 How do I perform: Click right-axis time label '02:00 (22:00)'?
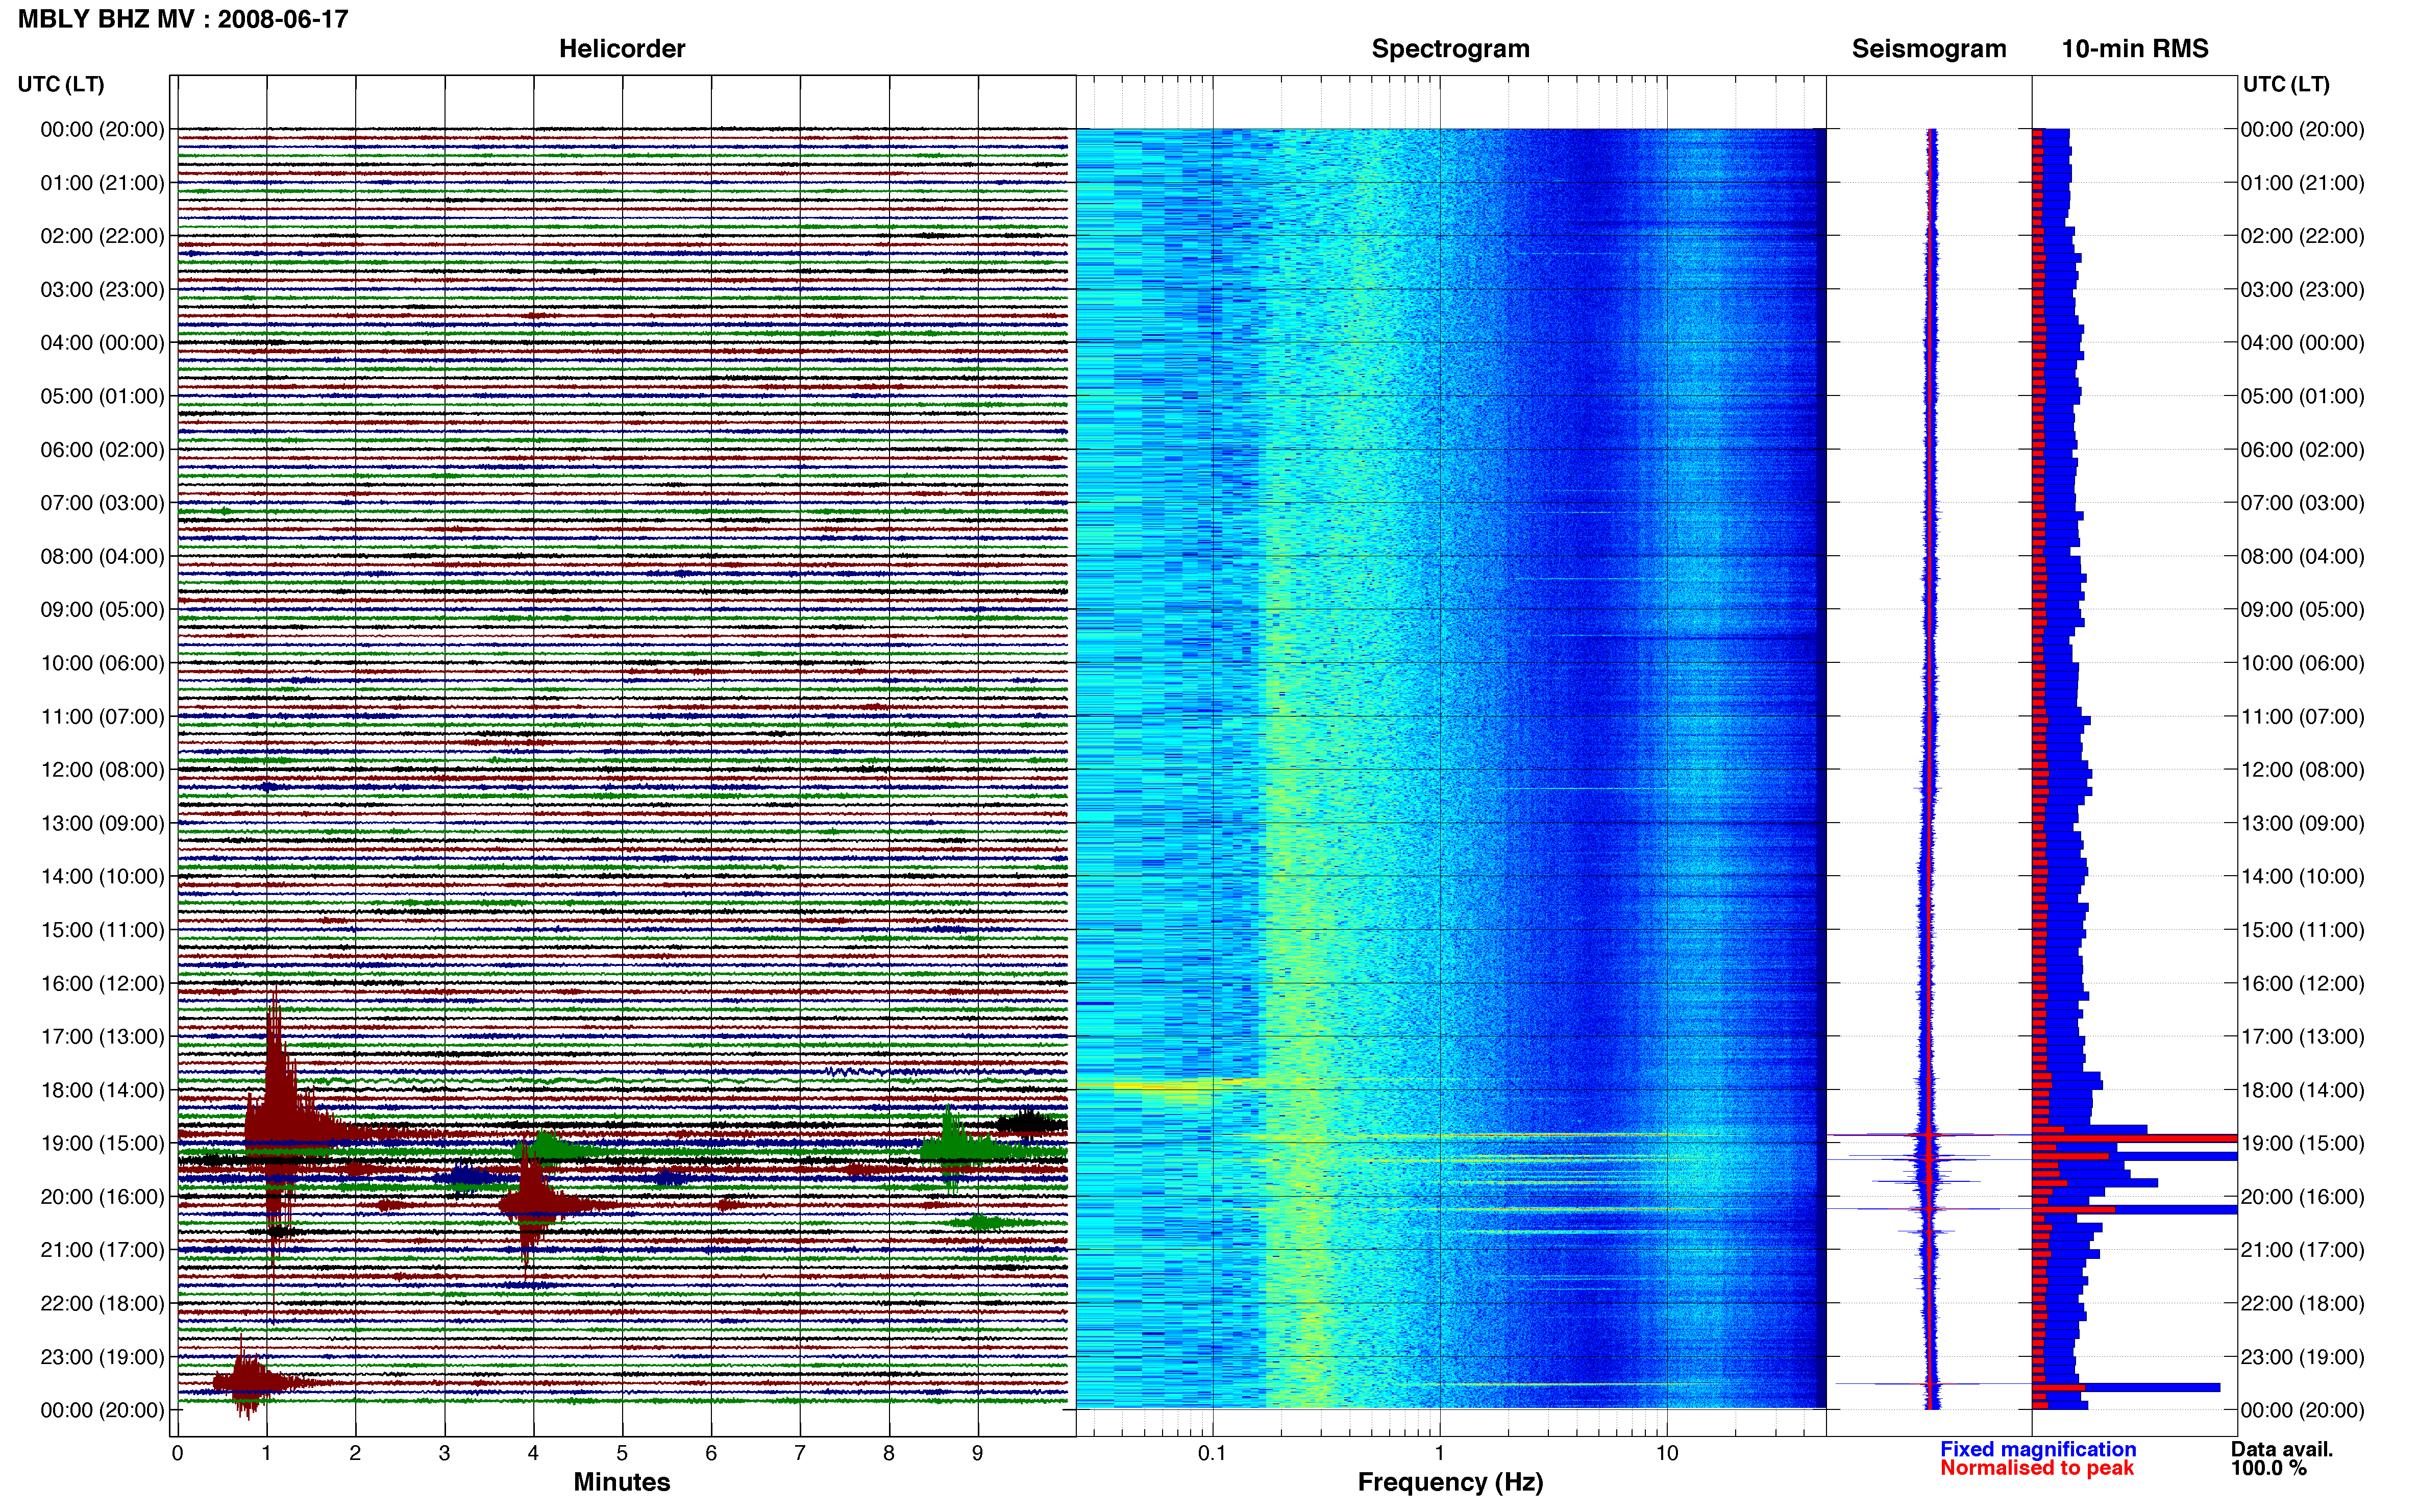point(2302,236)
